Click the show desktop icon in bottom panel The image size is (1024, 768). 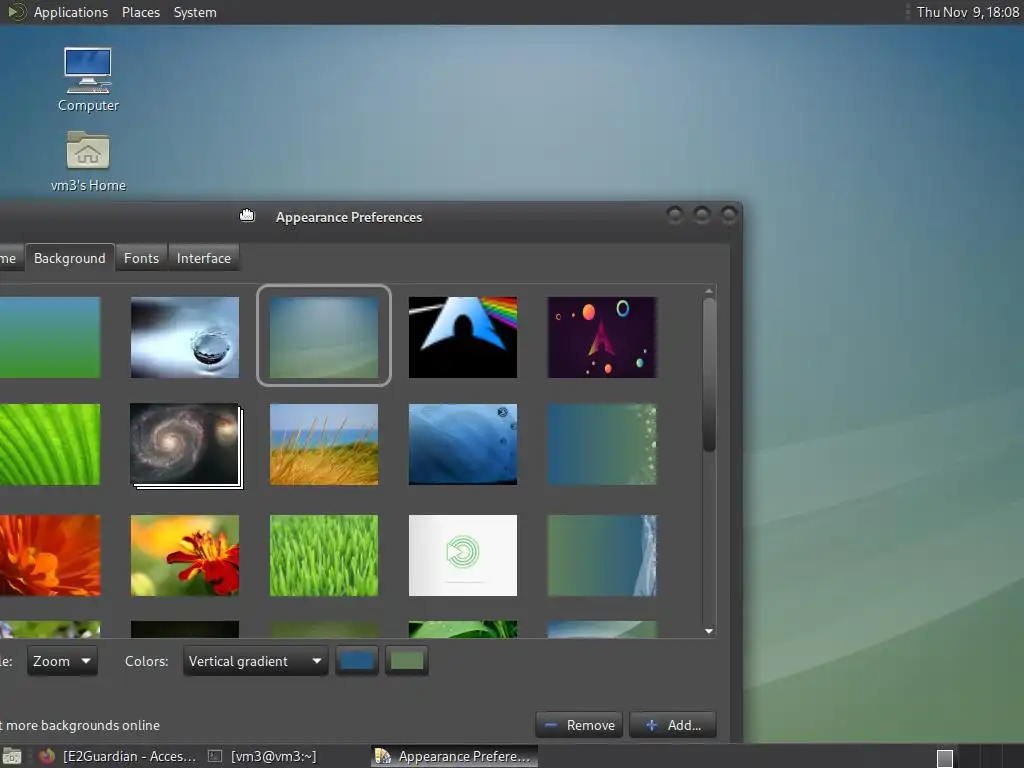[11, 756]
